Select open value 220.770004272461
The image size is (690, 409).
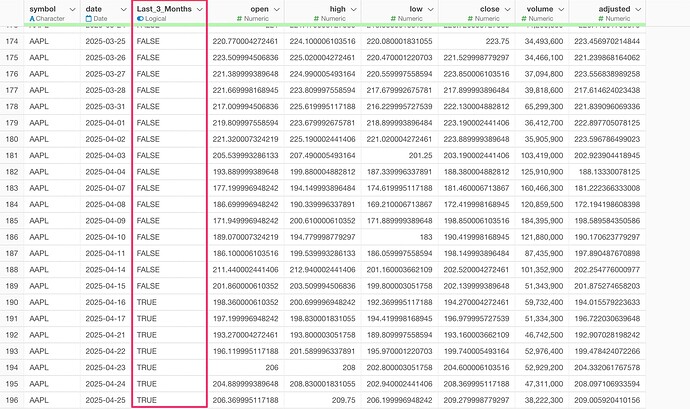point(246,41)
